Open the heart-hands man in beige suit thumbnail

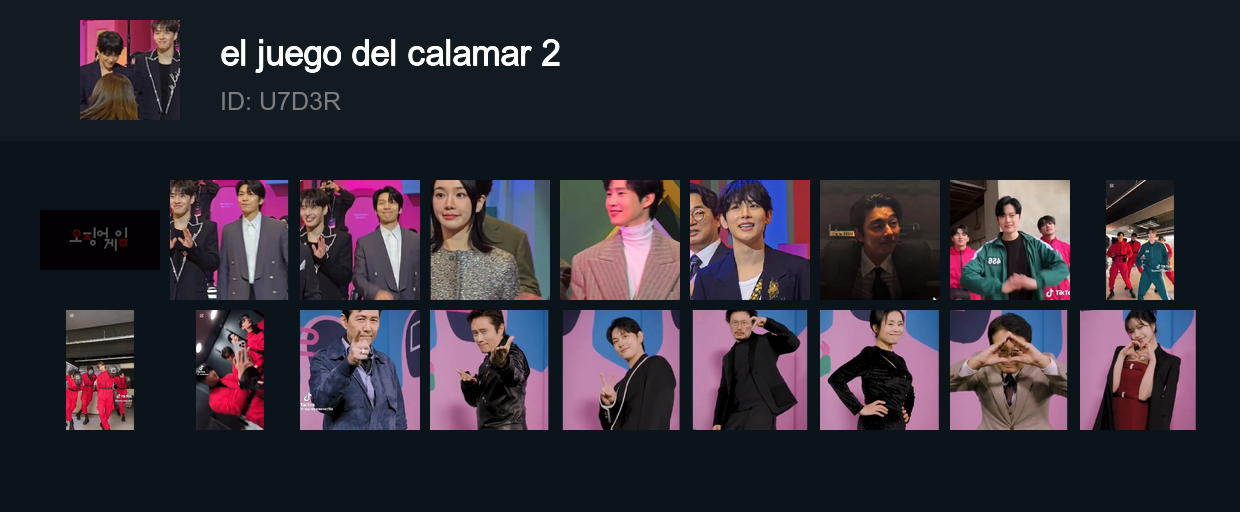pyautogui.click(x=1009, y=370)
